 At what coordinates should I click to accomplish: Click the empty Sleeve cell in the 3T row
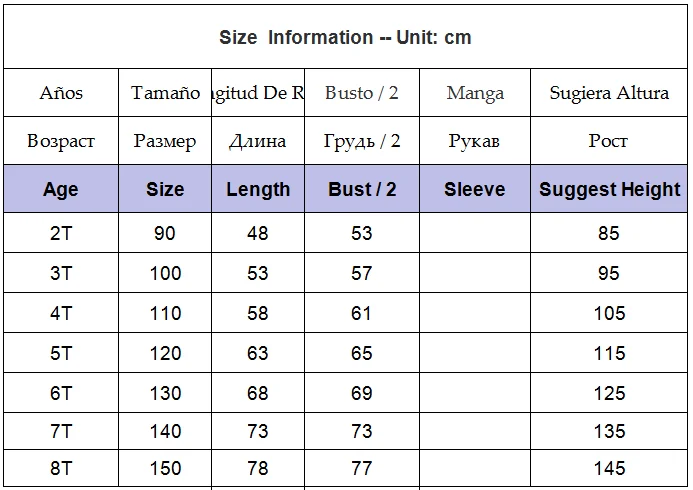(475, 273)
